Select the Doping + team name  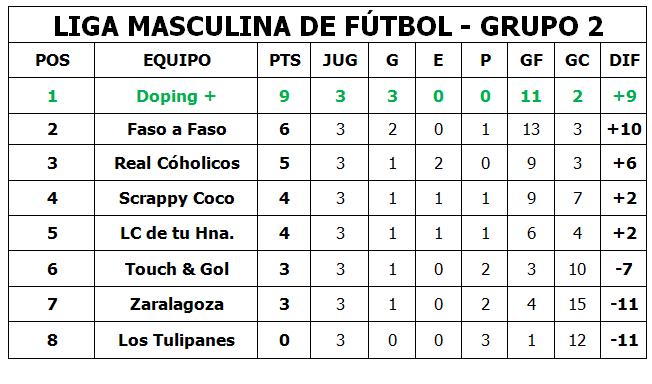pyautogui.click(x=176, y=96)
